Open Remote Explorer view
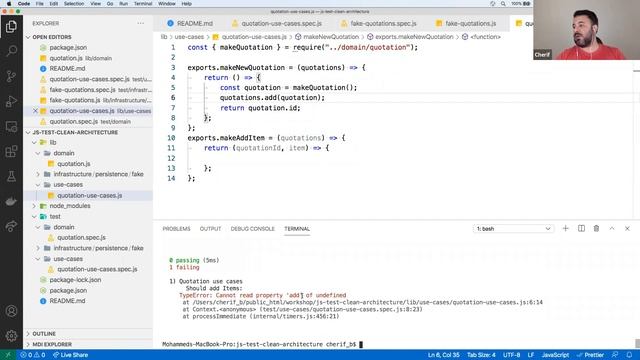 click(x=11, y=127)
